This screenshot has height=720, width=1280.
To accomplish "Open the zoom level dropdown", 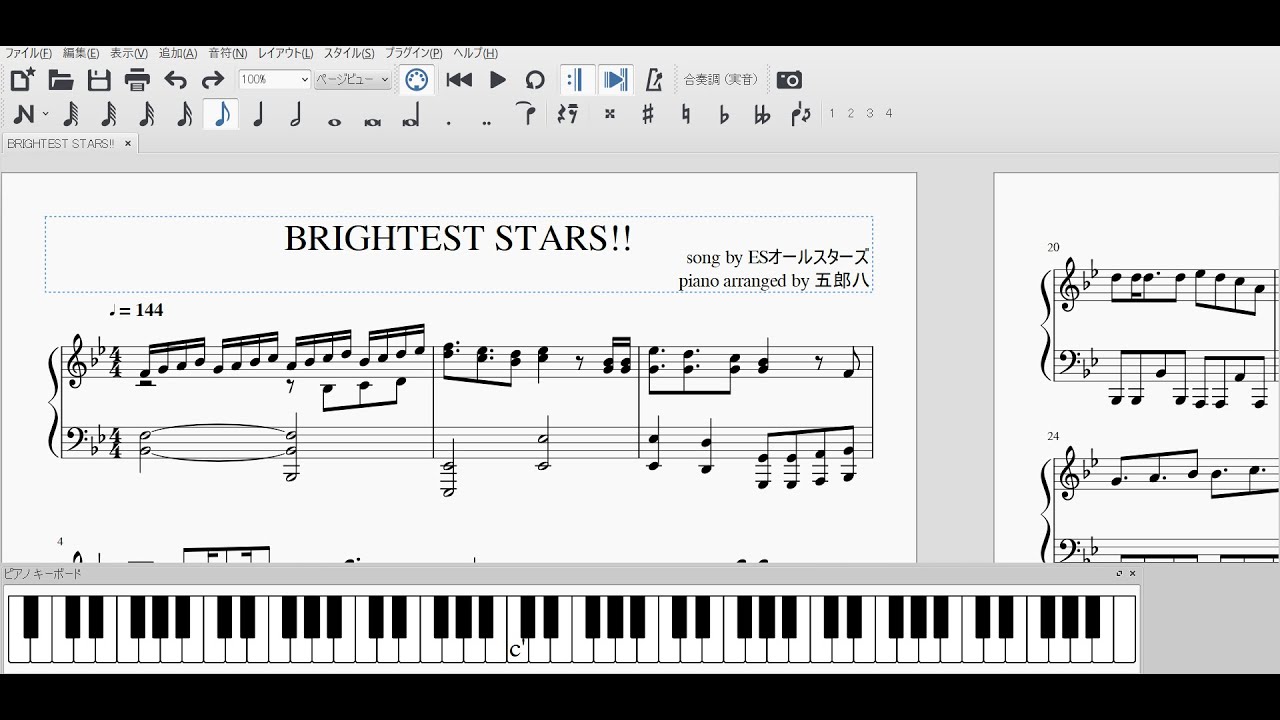I will (x=274, y=79).
